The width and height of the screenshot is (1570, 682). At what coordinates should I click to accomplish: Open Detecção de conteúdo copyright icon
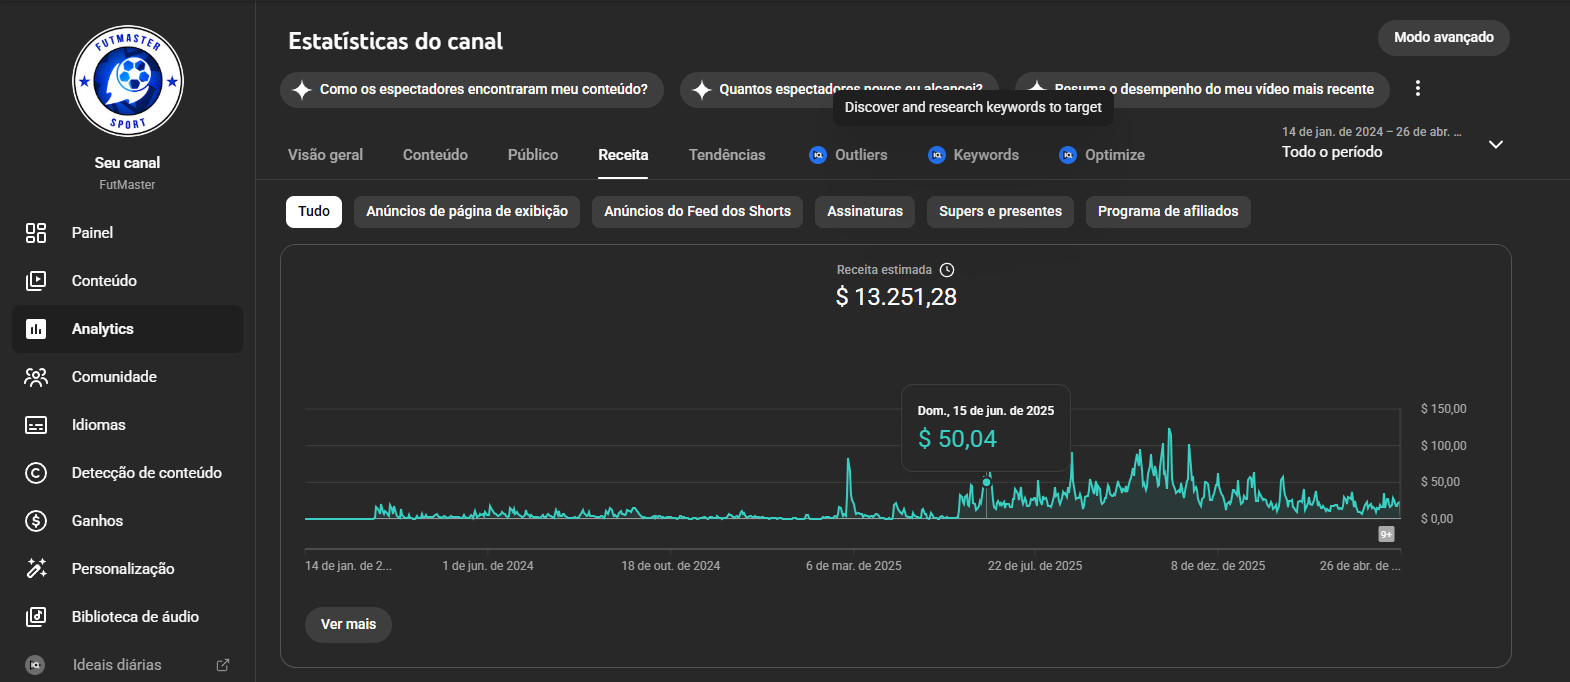pos(36,473)
